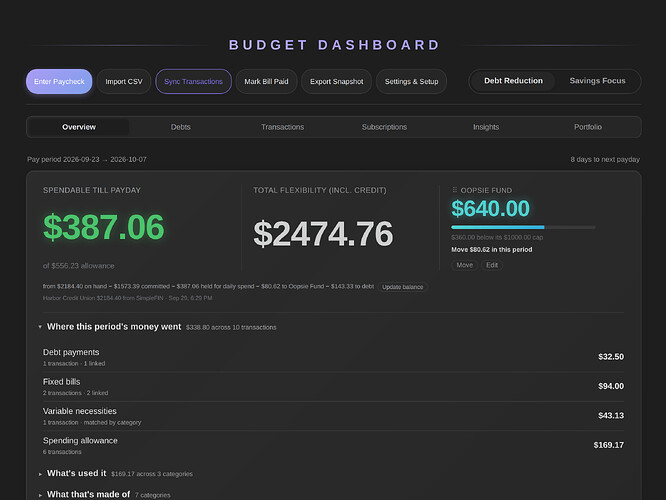This screenshot has height=500, width=666.
Task: Click the Harbor Credit Union SimpleFIN line
Action: 127,298
